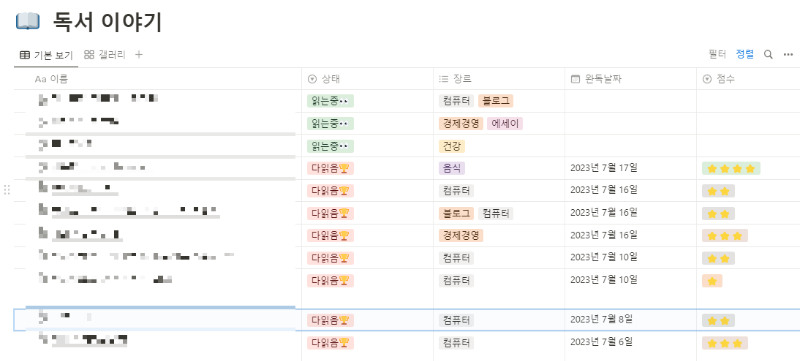Click the three-star rating in 경제경영 row
This screenshot has width=800, height=361.
724,236
